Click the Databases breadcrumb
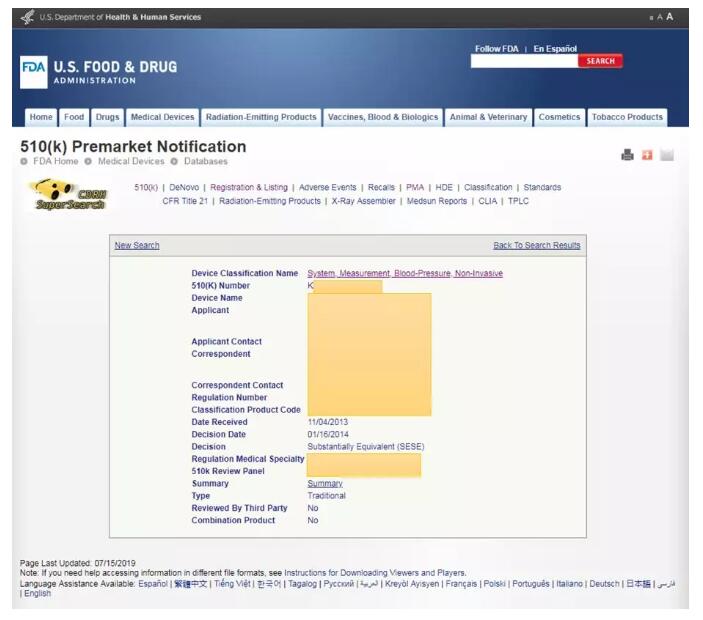The height and width of the screenshot is (620, 703). (x=205, y=161)
